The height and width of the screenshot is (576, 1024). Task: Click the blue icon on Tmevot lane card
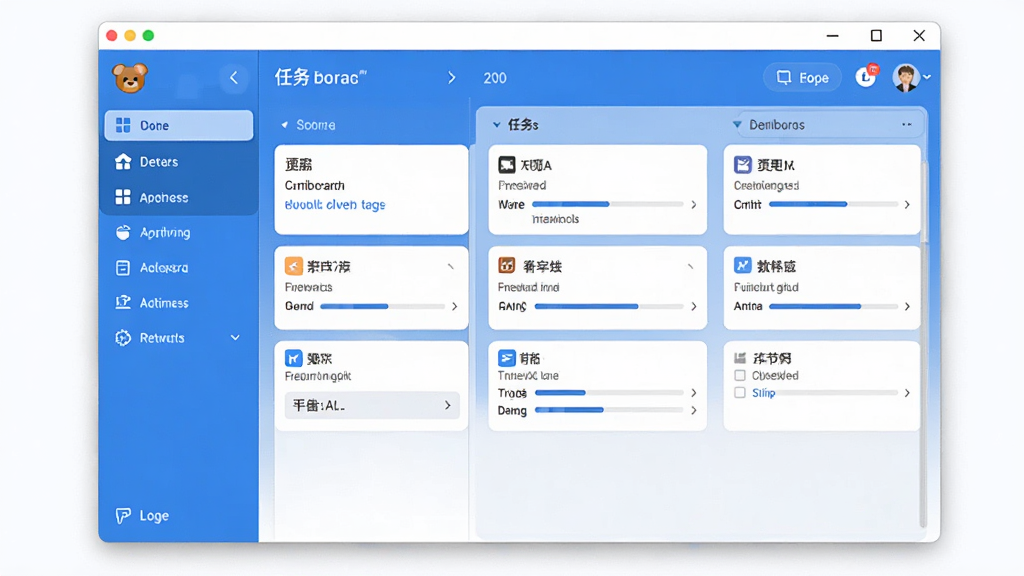(x=507, y=358)
